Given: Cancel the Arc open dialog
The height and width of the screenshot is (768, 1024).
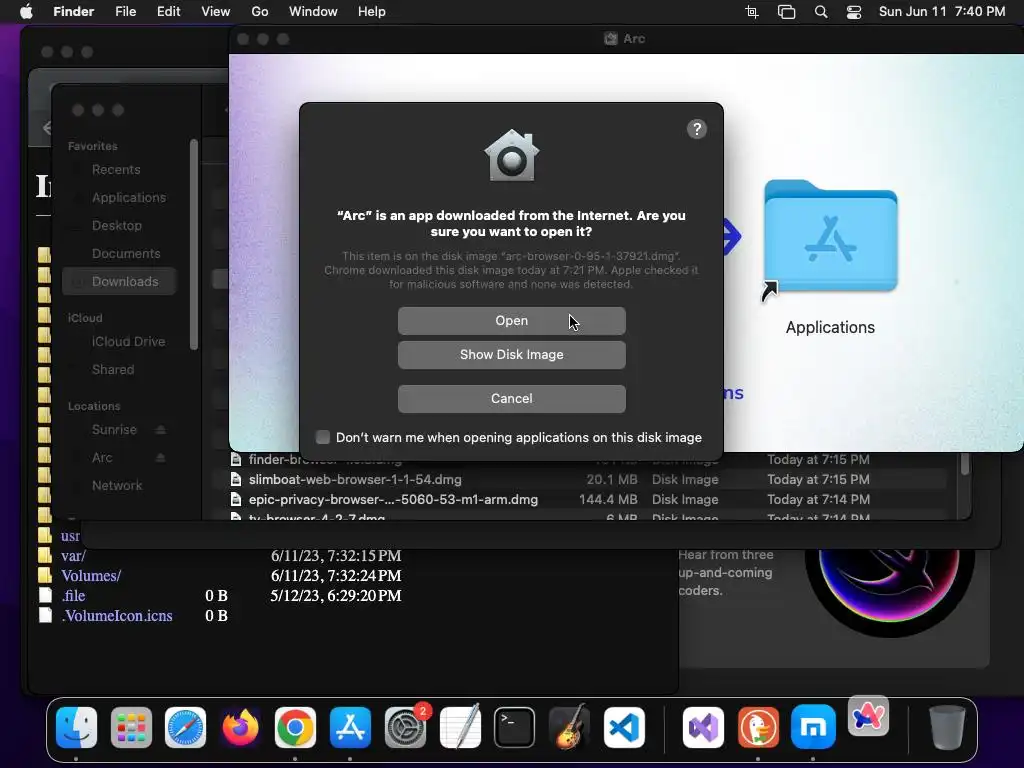Looking at the screenshot, I should click(511, 398).
